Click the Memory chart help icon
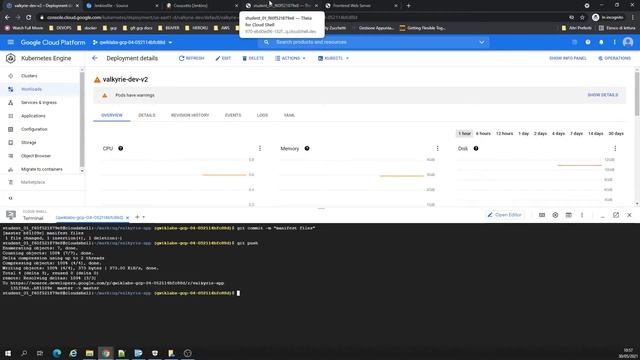This screenshot has height=360, width=640. click(x=307, y=149)
